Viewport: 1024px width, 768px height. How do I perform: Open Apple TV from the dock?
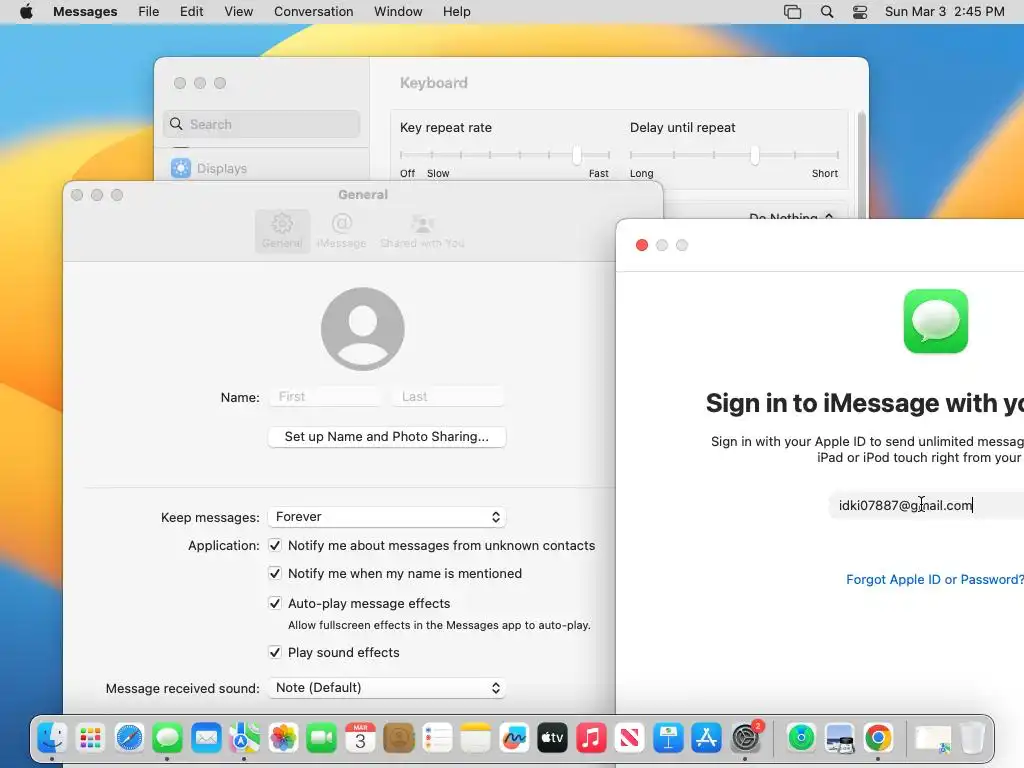coord(552,738)
